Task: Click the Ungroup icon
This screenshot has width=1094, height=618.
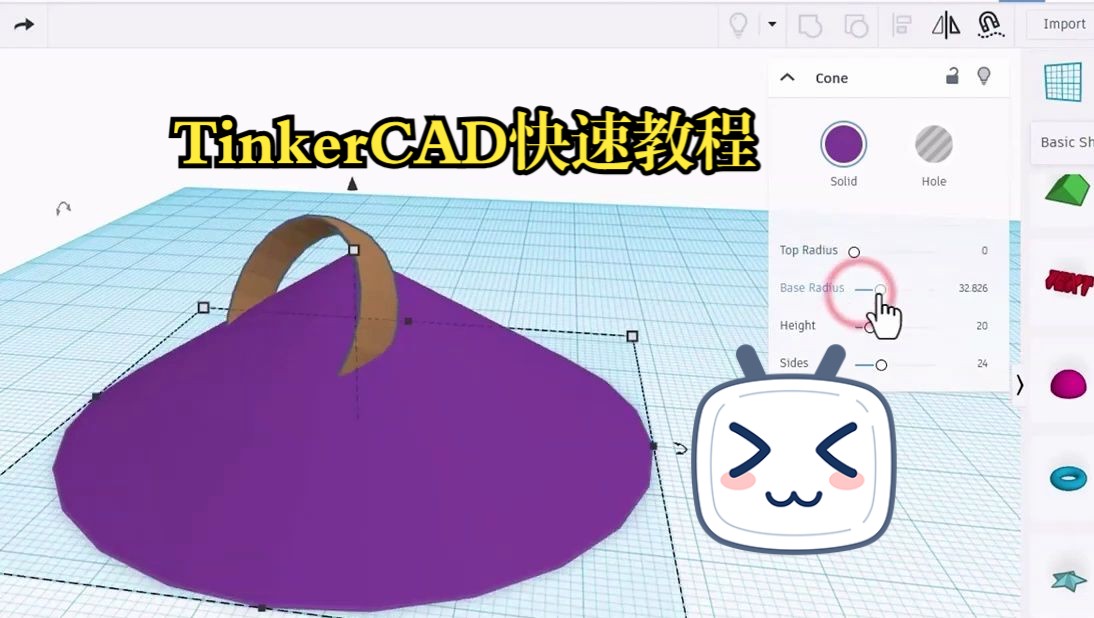Action: 857,25
